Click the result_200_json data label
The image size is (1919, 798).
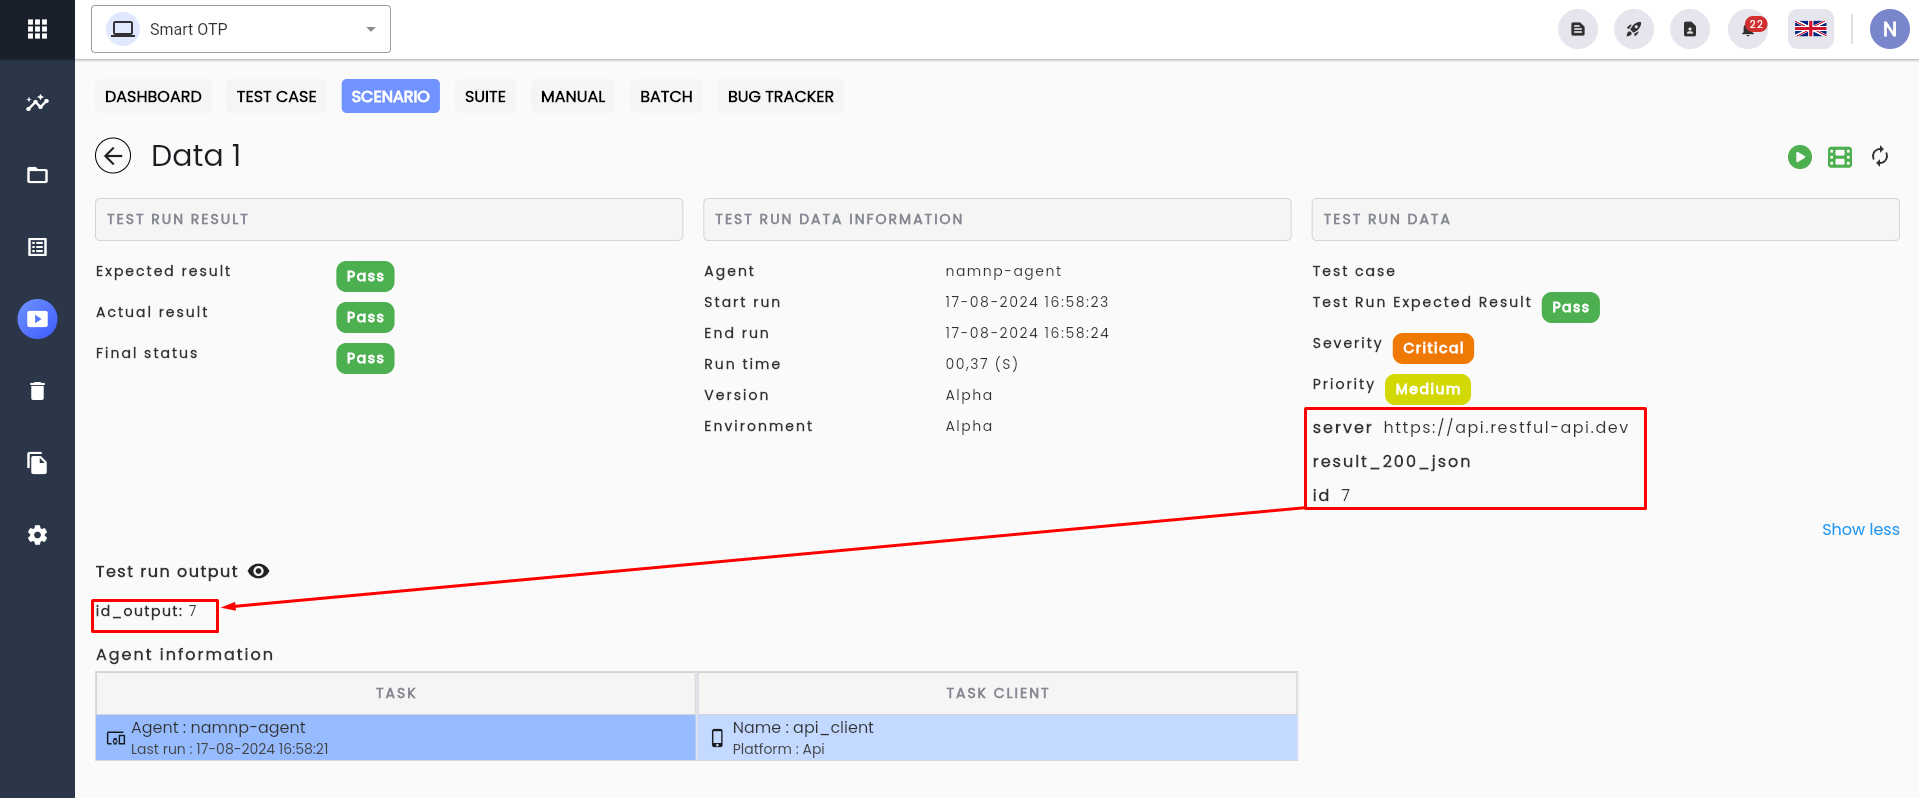click(x=1391, y=461)
